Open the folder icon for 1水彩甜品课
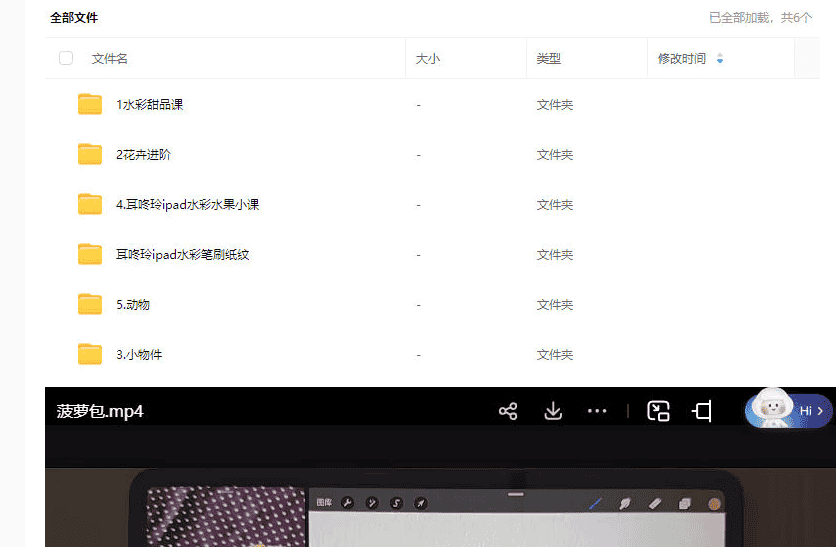This screenshot has width=836, height=547. coord(90,104)
